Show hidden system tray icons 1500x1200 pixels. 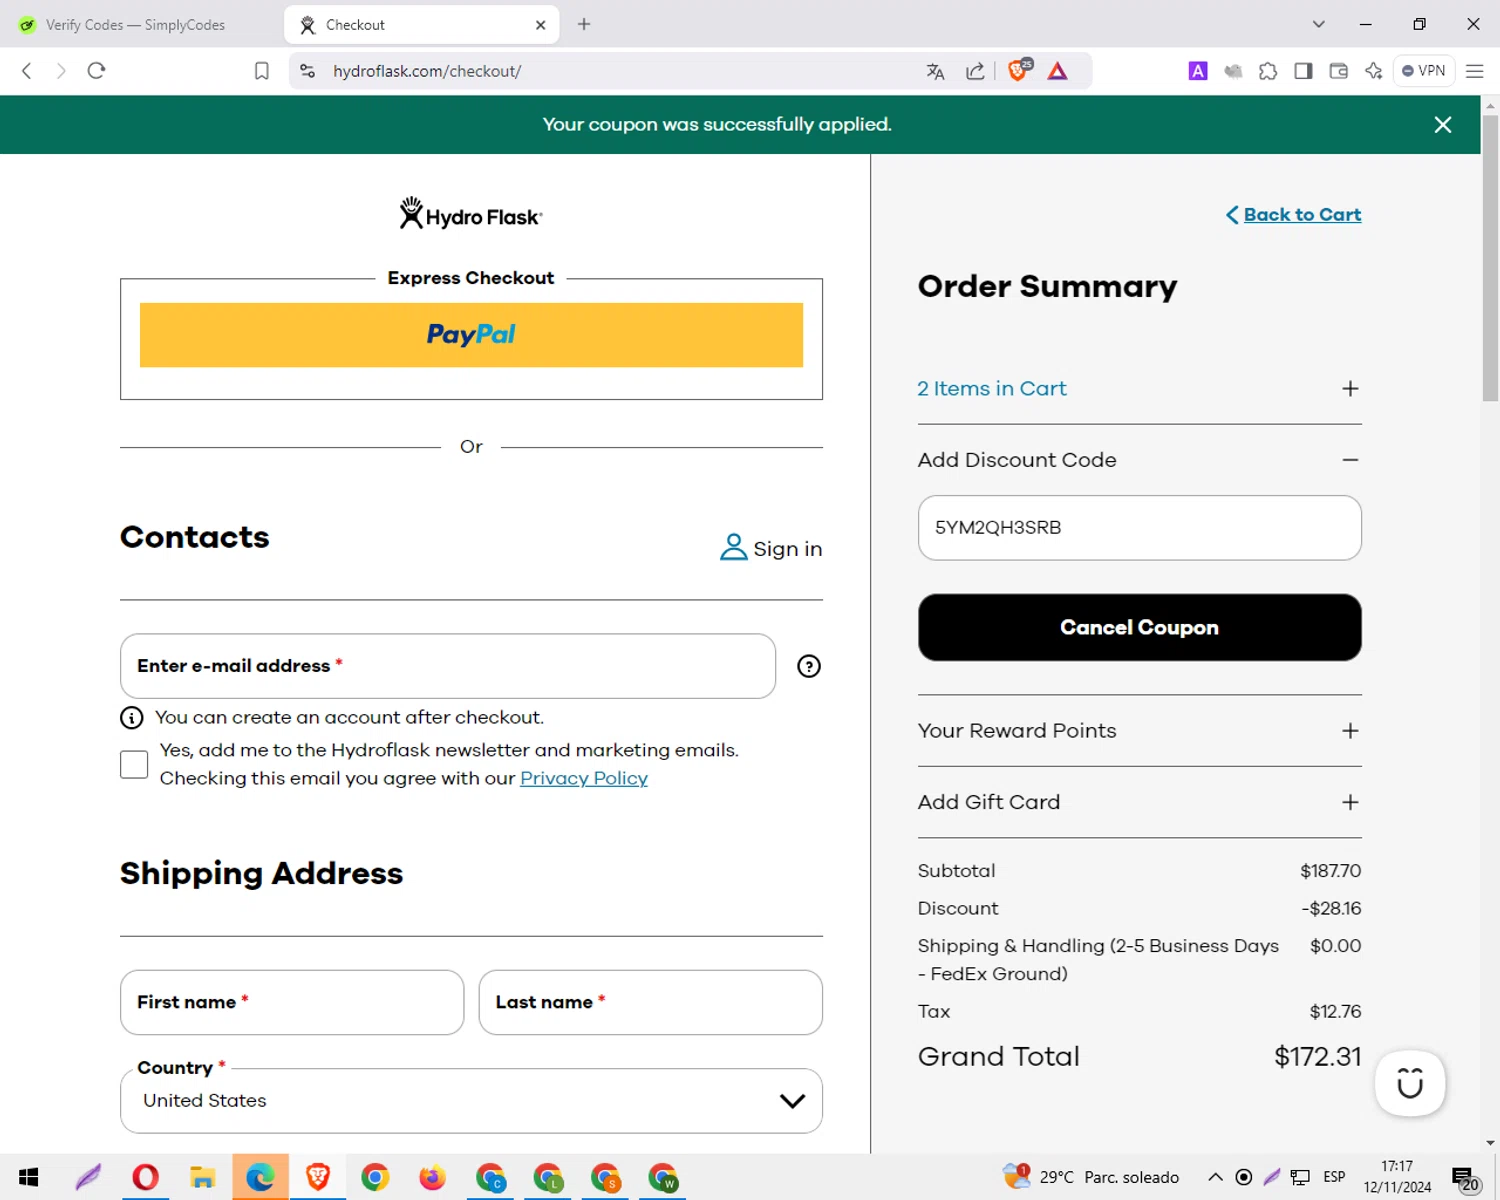[1215, 1177]
